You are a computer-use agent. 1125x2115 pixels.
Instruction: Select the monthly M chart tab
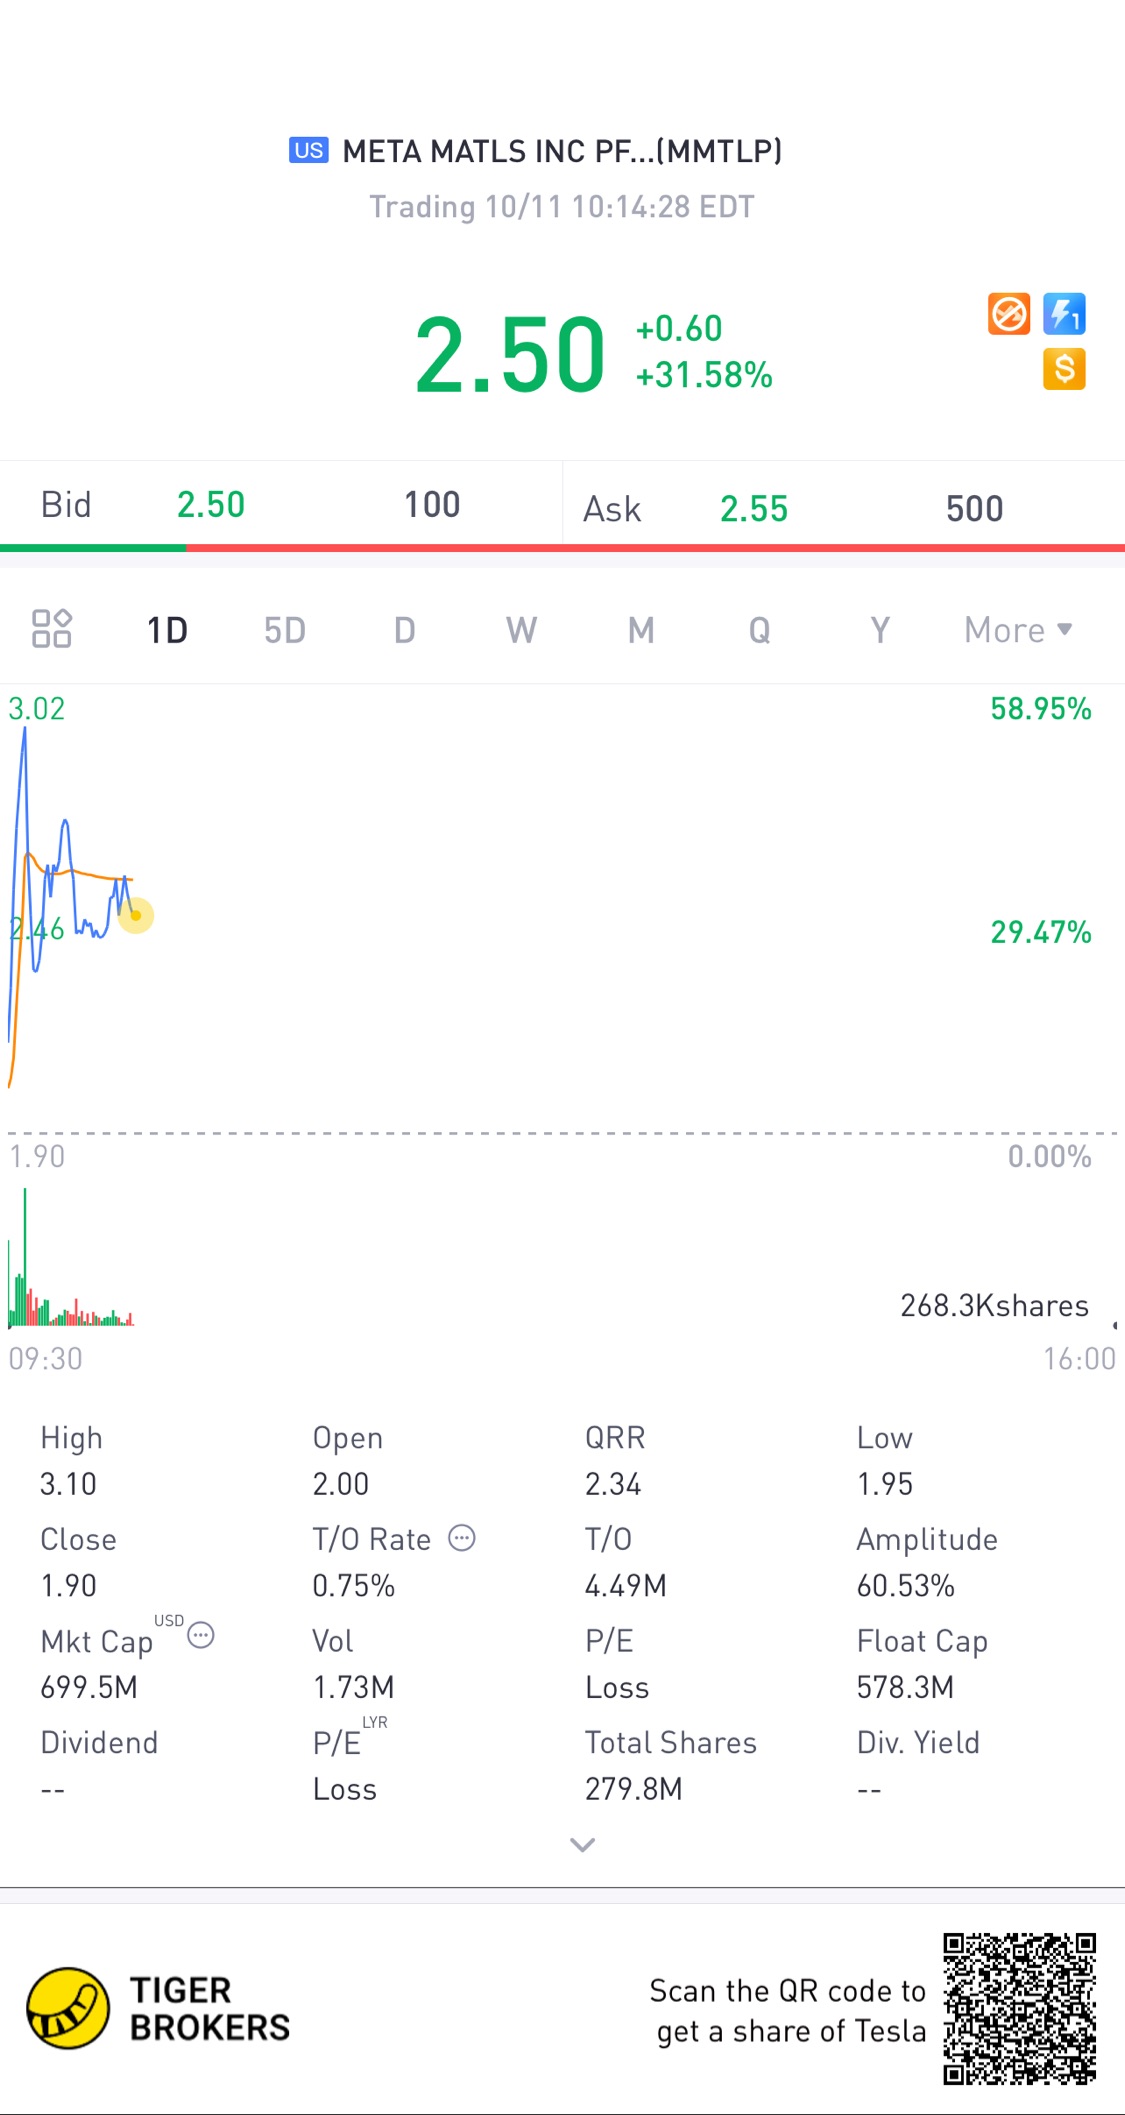[641, 630]
